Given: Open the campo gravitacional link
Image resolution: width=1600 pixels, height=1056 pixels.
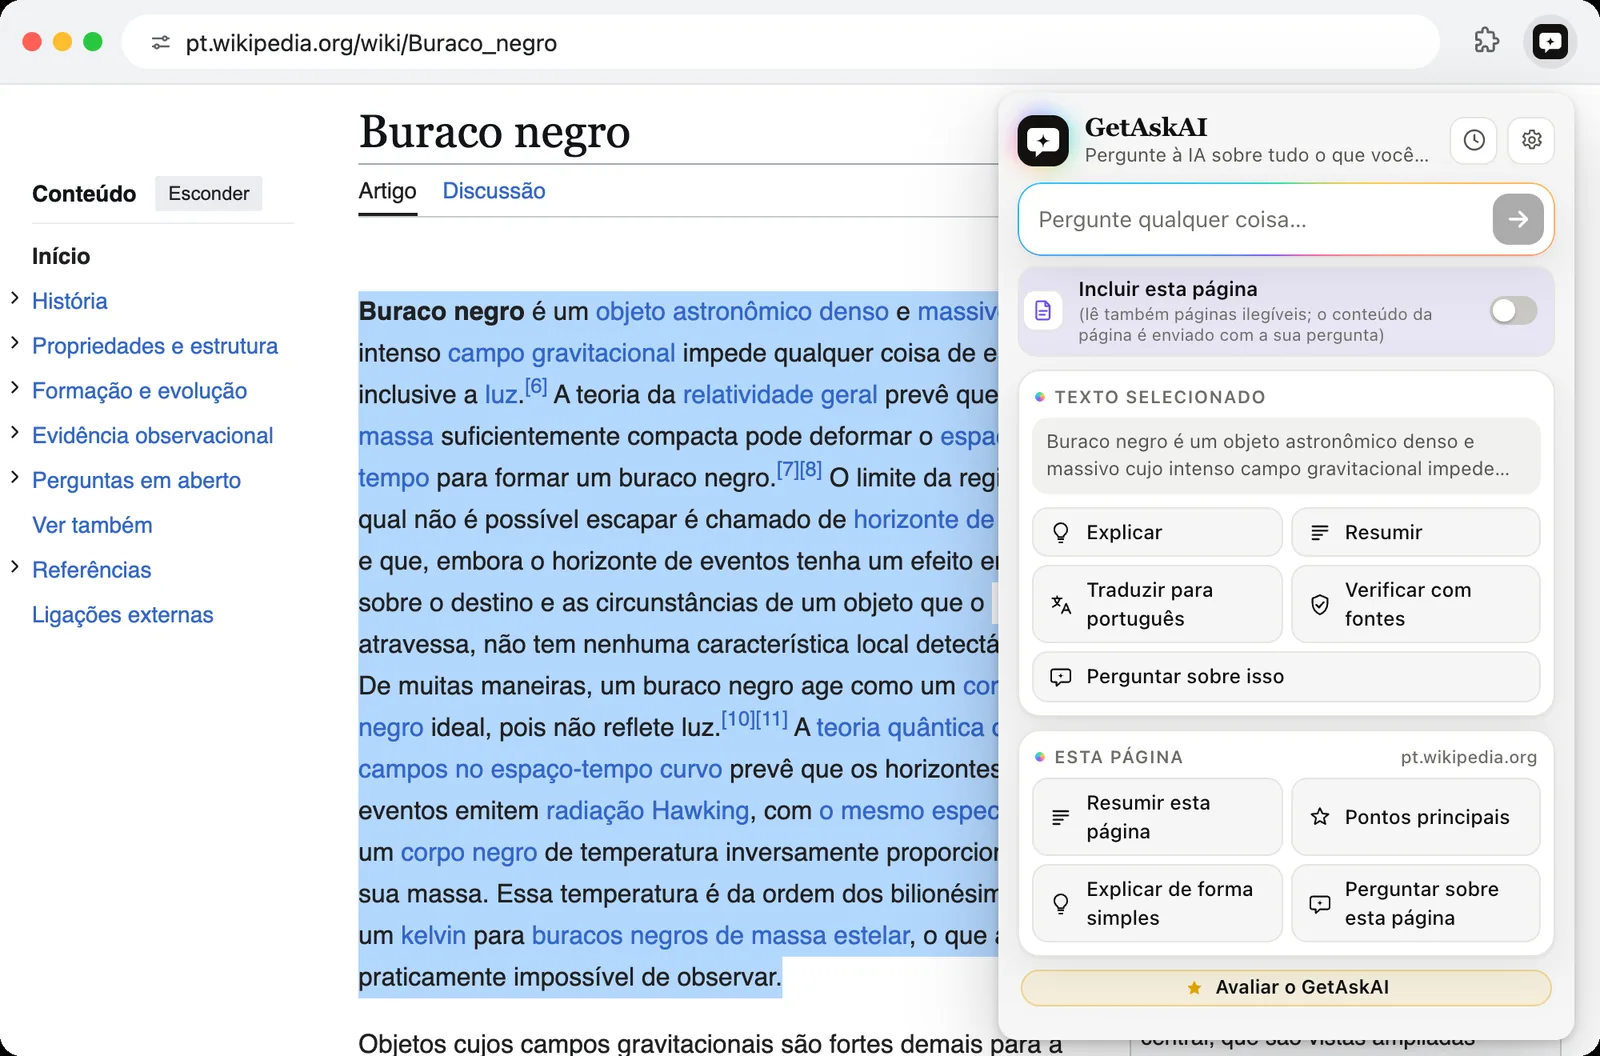Looking at the screenshot, I should coord(562,353).
